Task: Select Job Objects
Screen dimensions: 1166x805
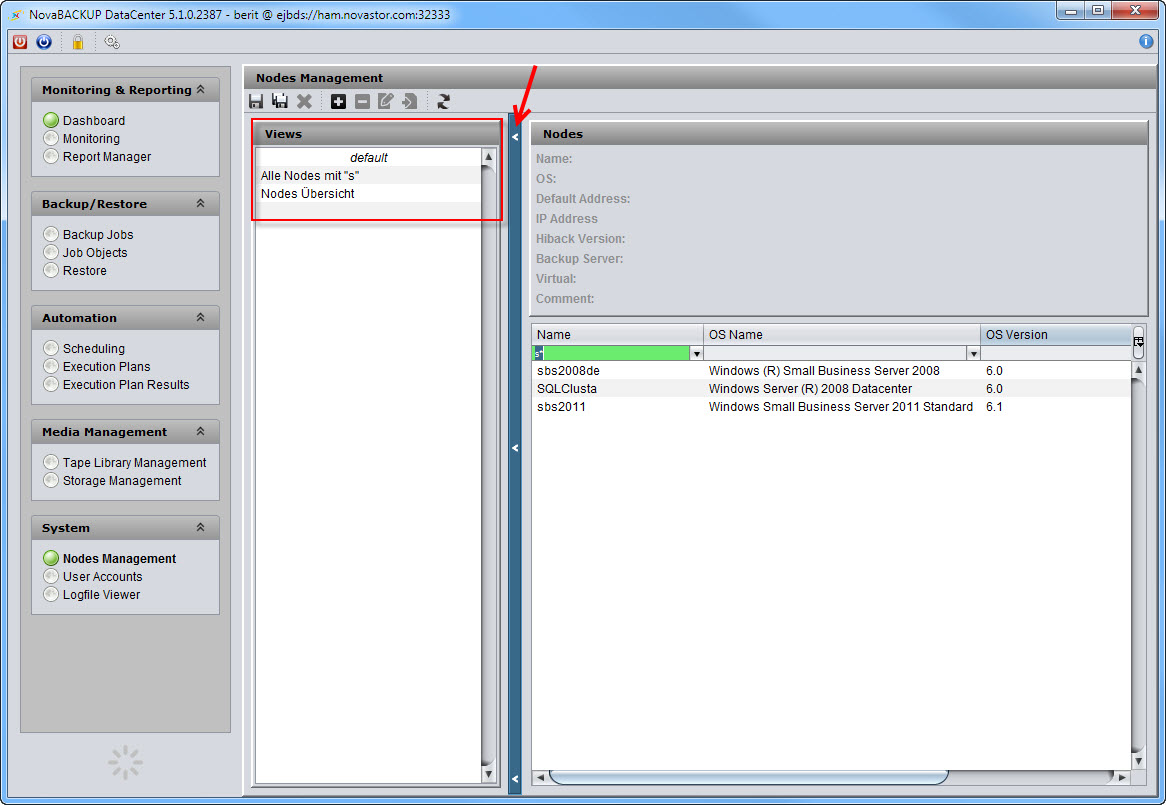Action: (85, 253)
